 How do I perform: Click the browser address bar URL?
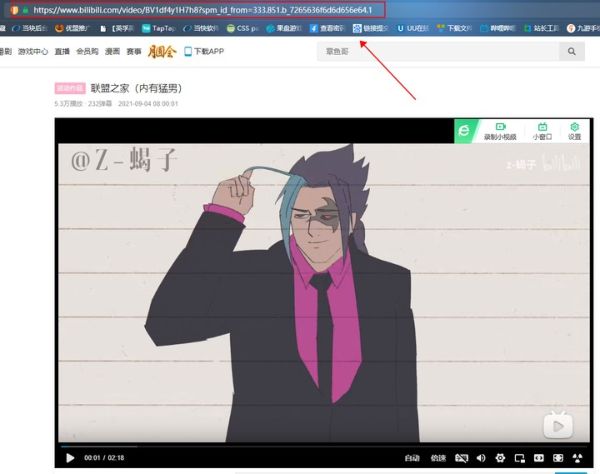pos(203,10)
